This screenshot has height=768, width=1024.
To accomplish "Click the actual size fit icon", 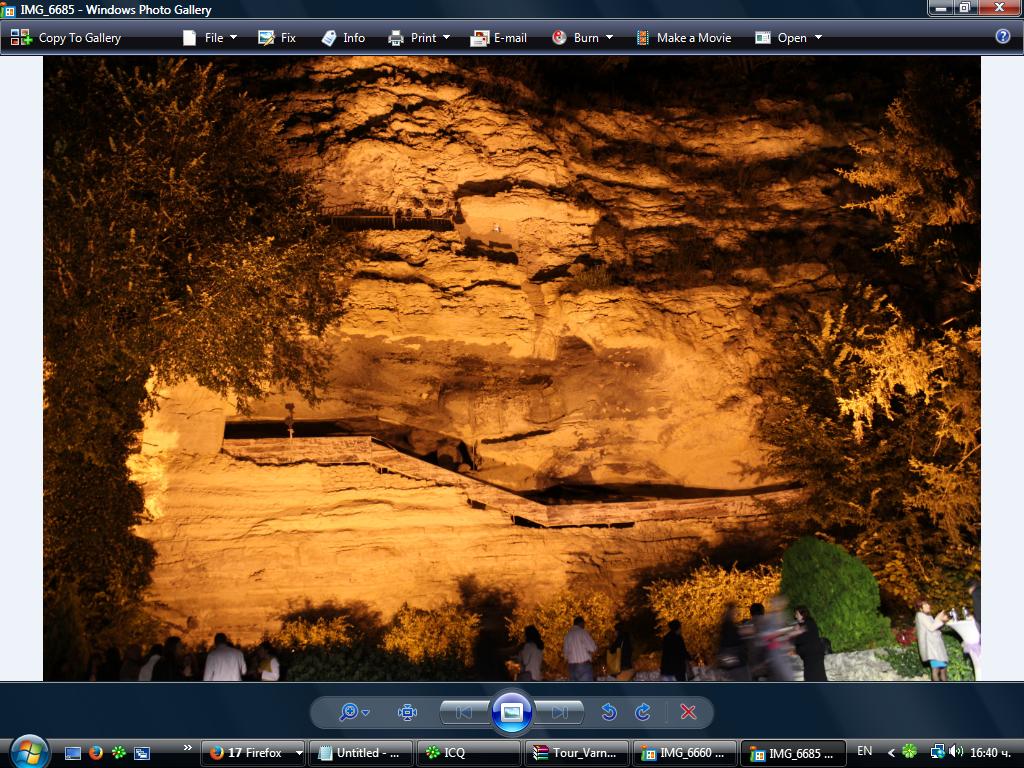I will coord(408,712).
